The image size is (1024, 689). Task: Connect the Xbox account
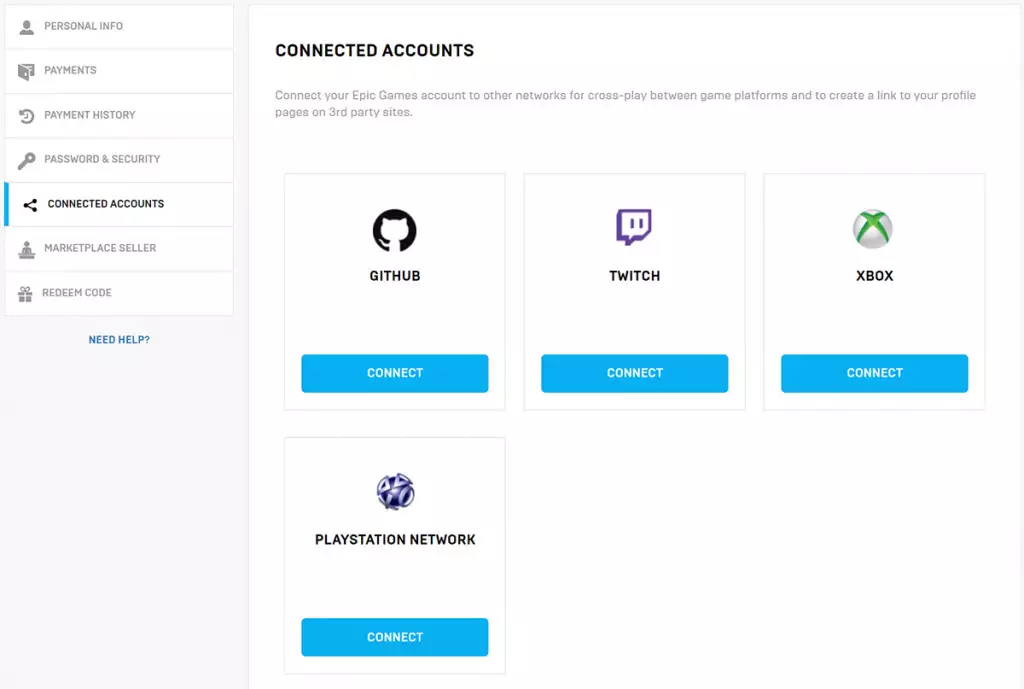(873, 373)
